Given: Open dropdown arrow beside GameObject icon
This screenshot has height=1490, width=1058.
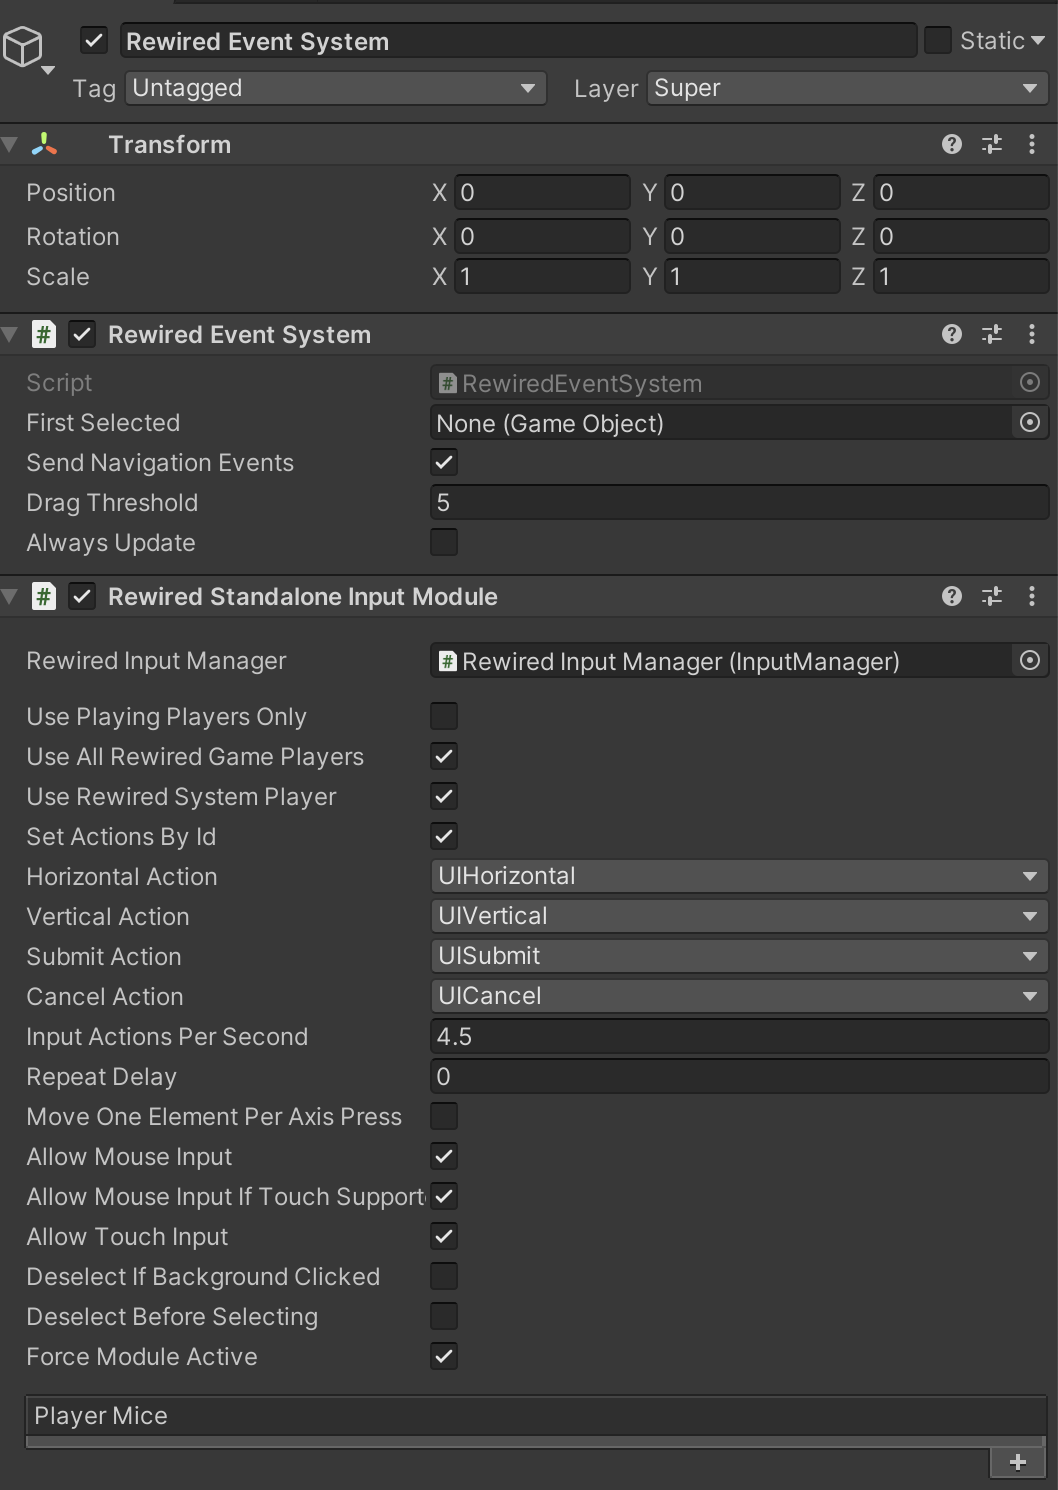Looking at the screenshot, I should 47,71.
